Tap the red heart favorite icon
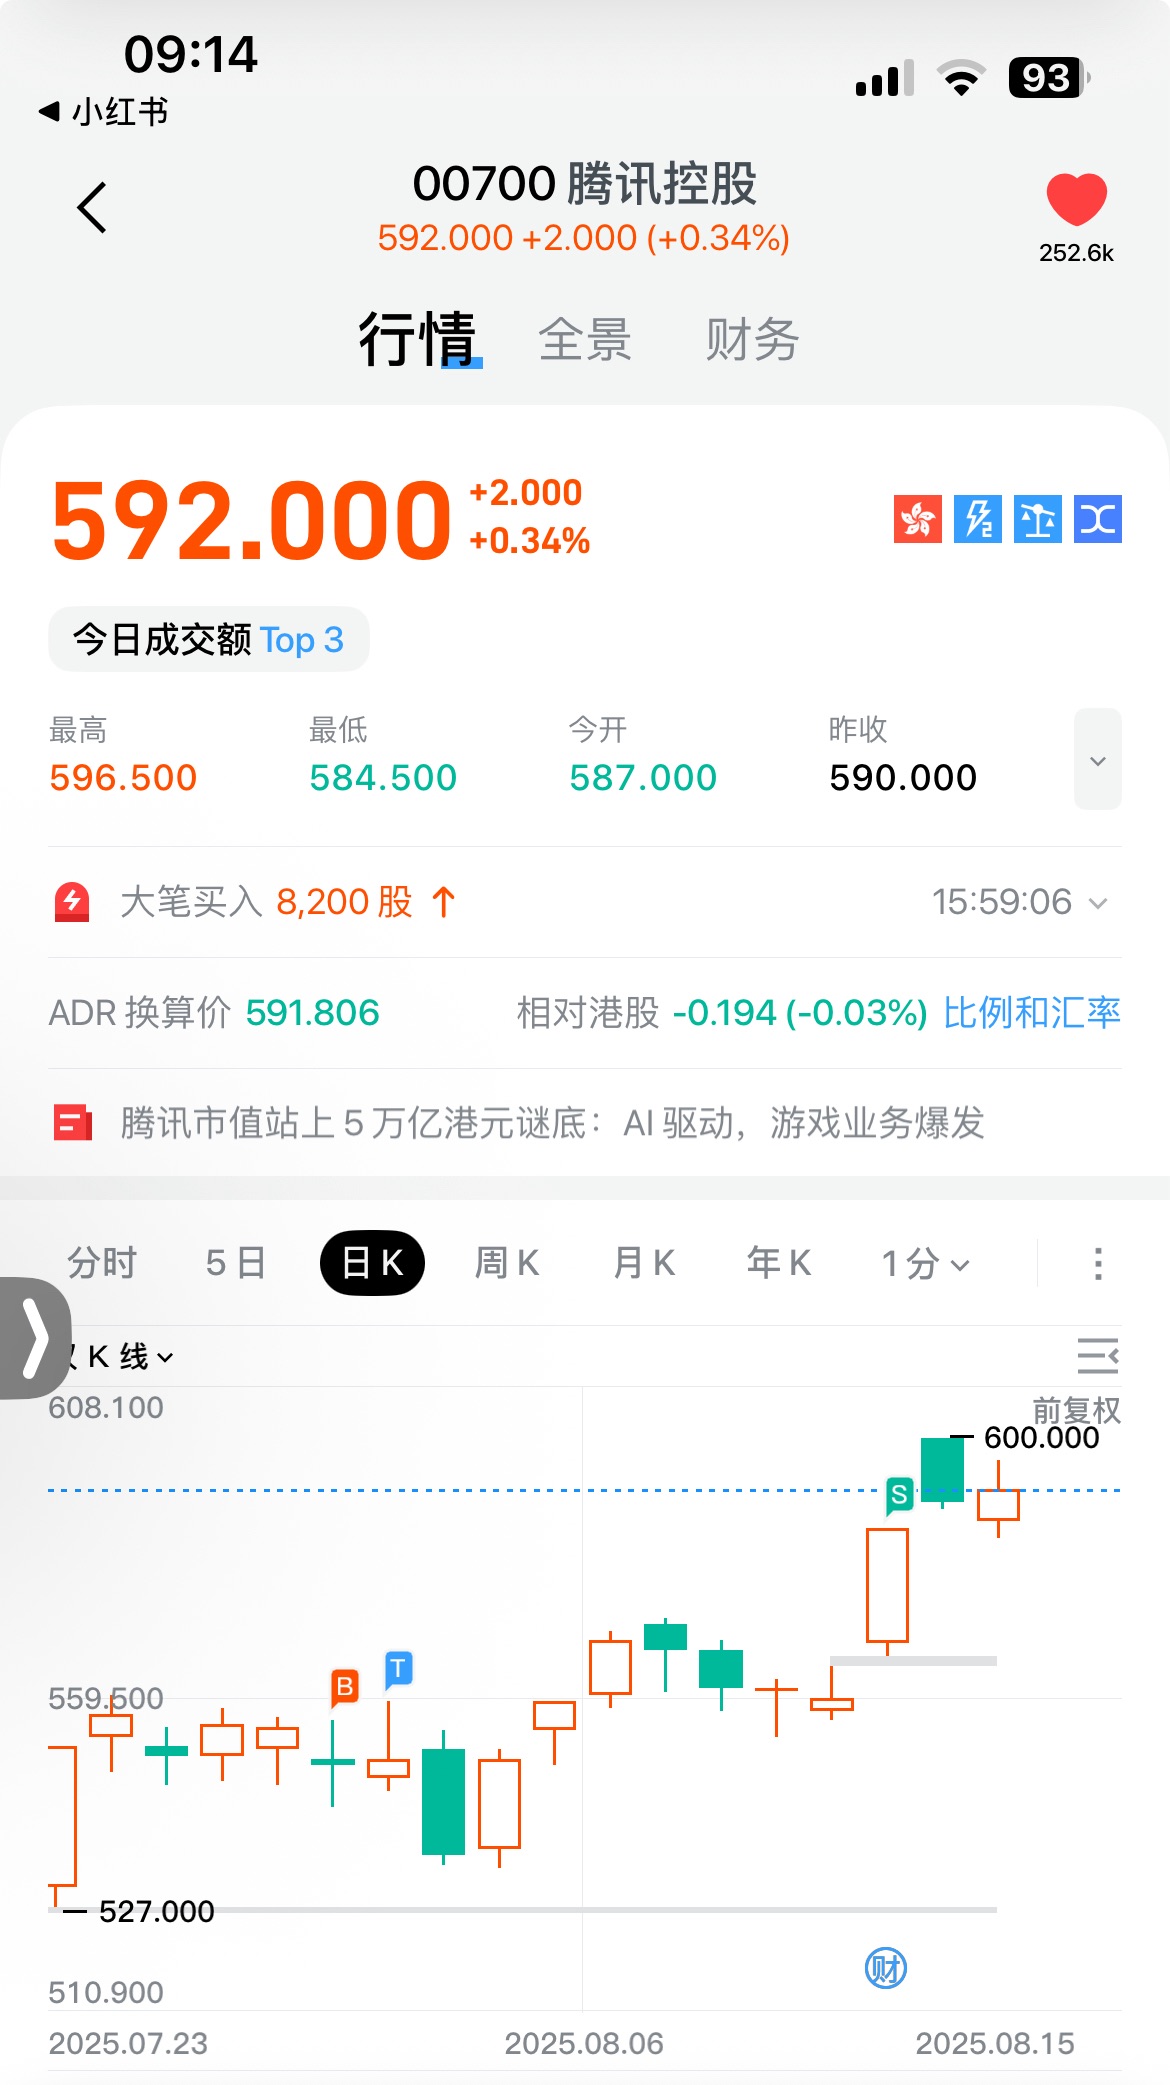This screenshot has height=2085, width=1170. pos(1076,199)
